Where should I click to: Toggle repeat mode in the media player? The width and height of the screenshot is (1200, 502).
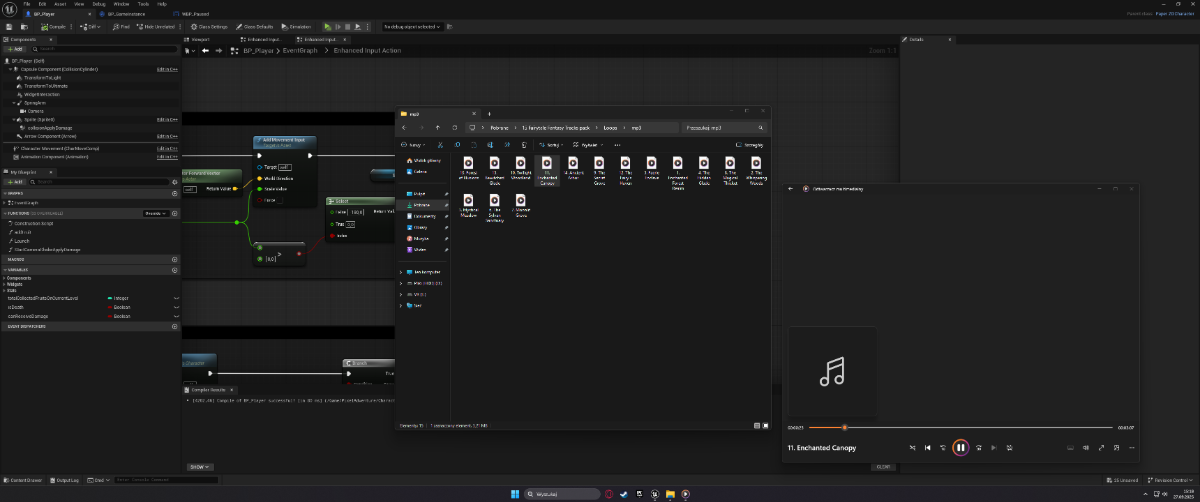coord(1010,447)
